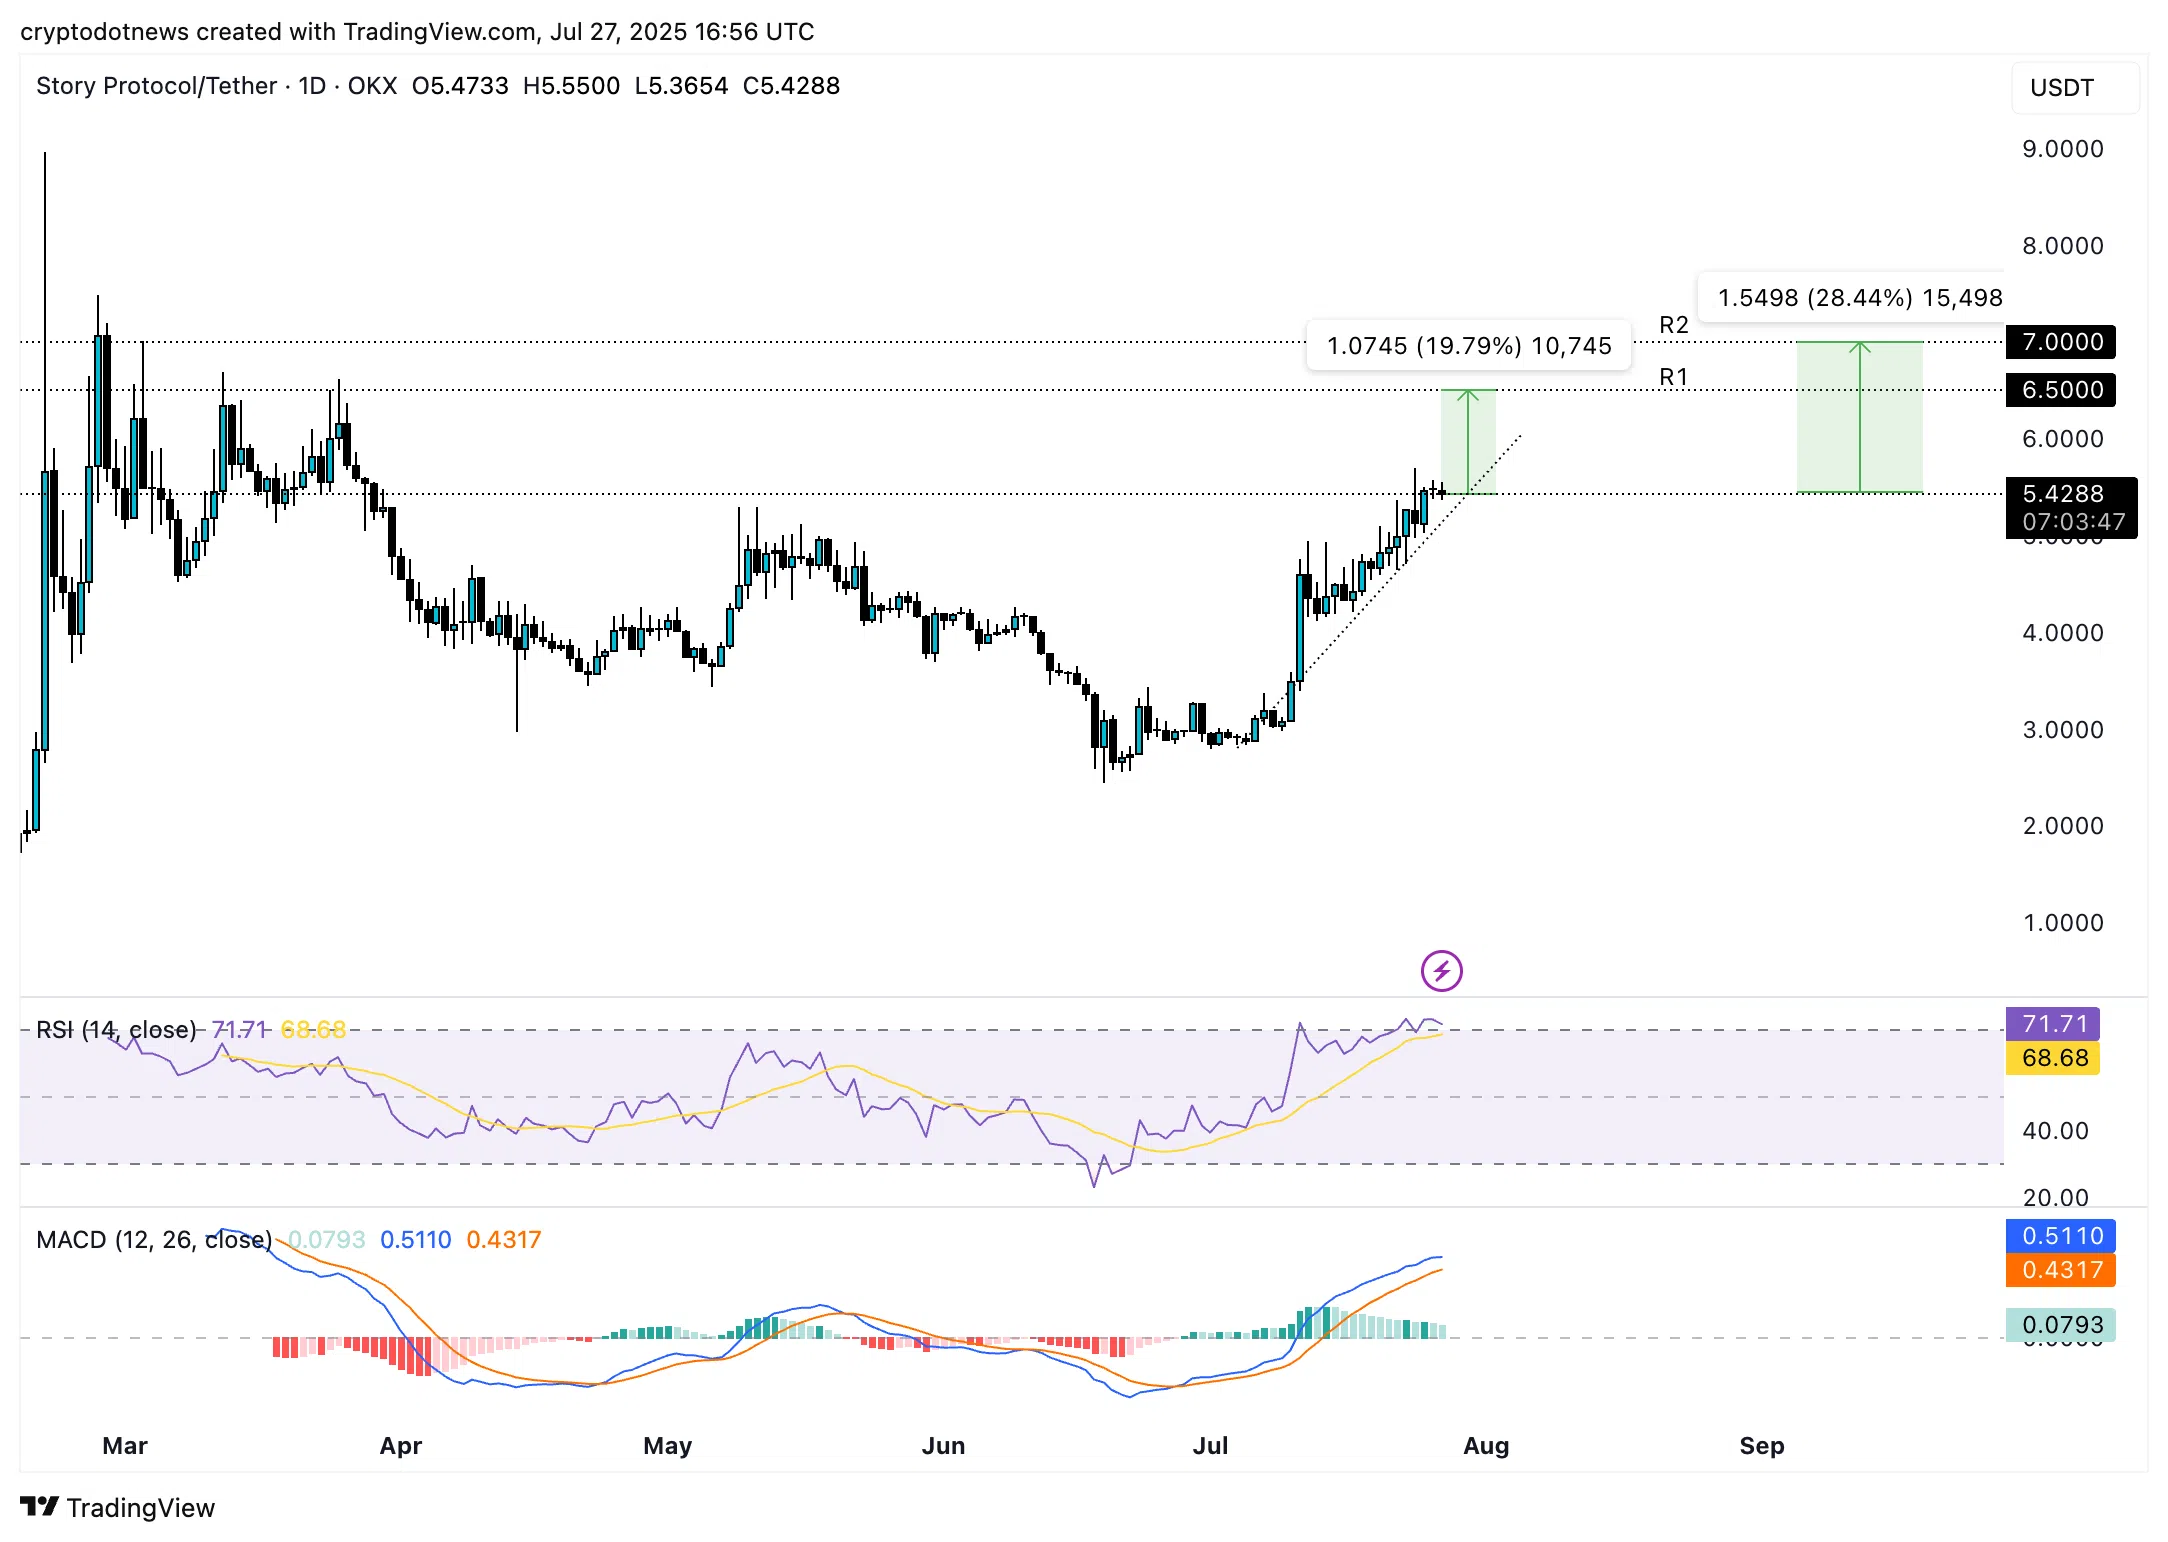
Task: Click the orange signal value 0.4317
Action: (x=2061, y=1270)
